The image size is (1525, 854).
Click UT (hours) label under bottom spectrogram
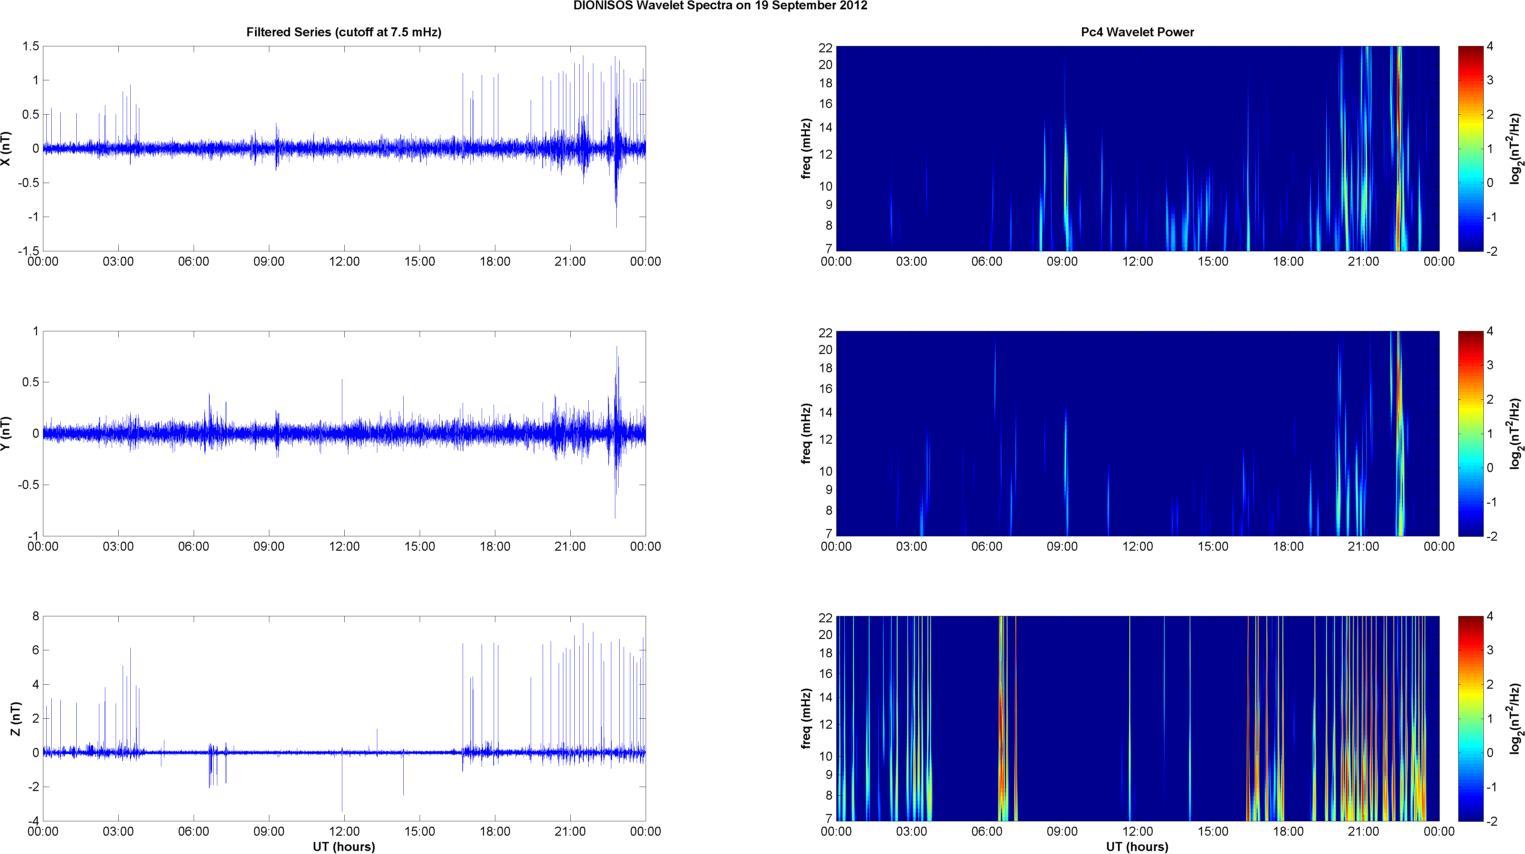[x=1137, y=846]
